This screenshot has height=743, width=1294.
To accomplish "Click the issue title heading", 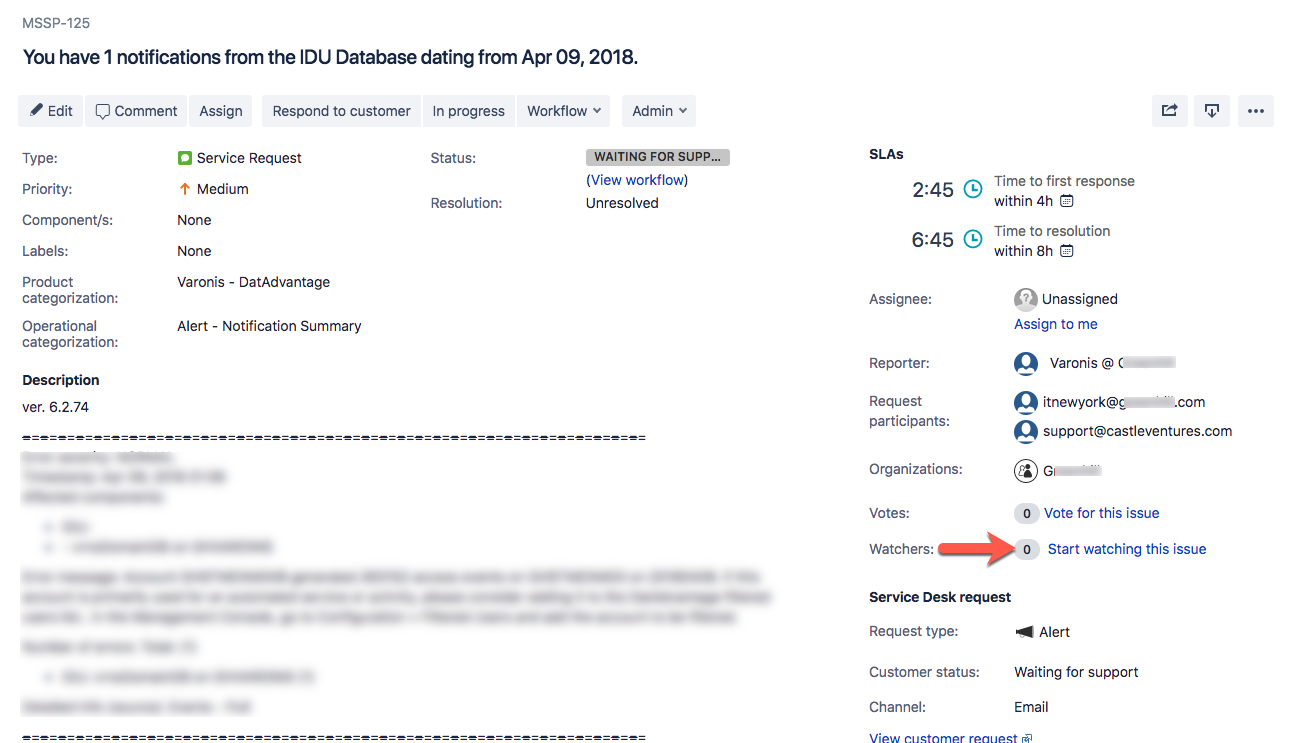I will [x=330, y=57].
